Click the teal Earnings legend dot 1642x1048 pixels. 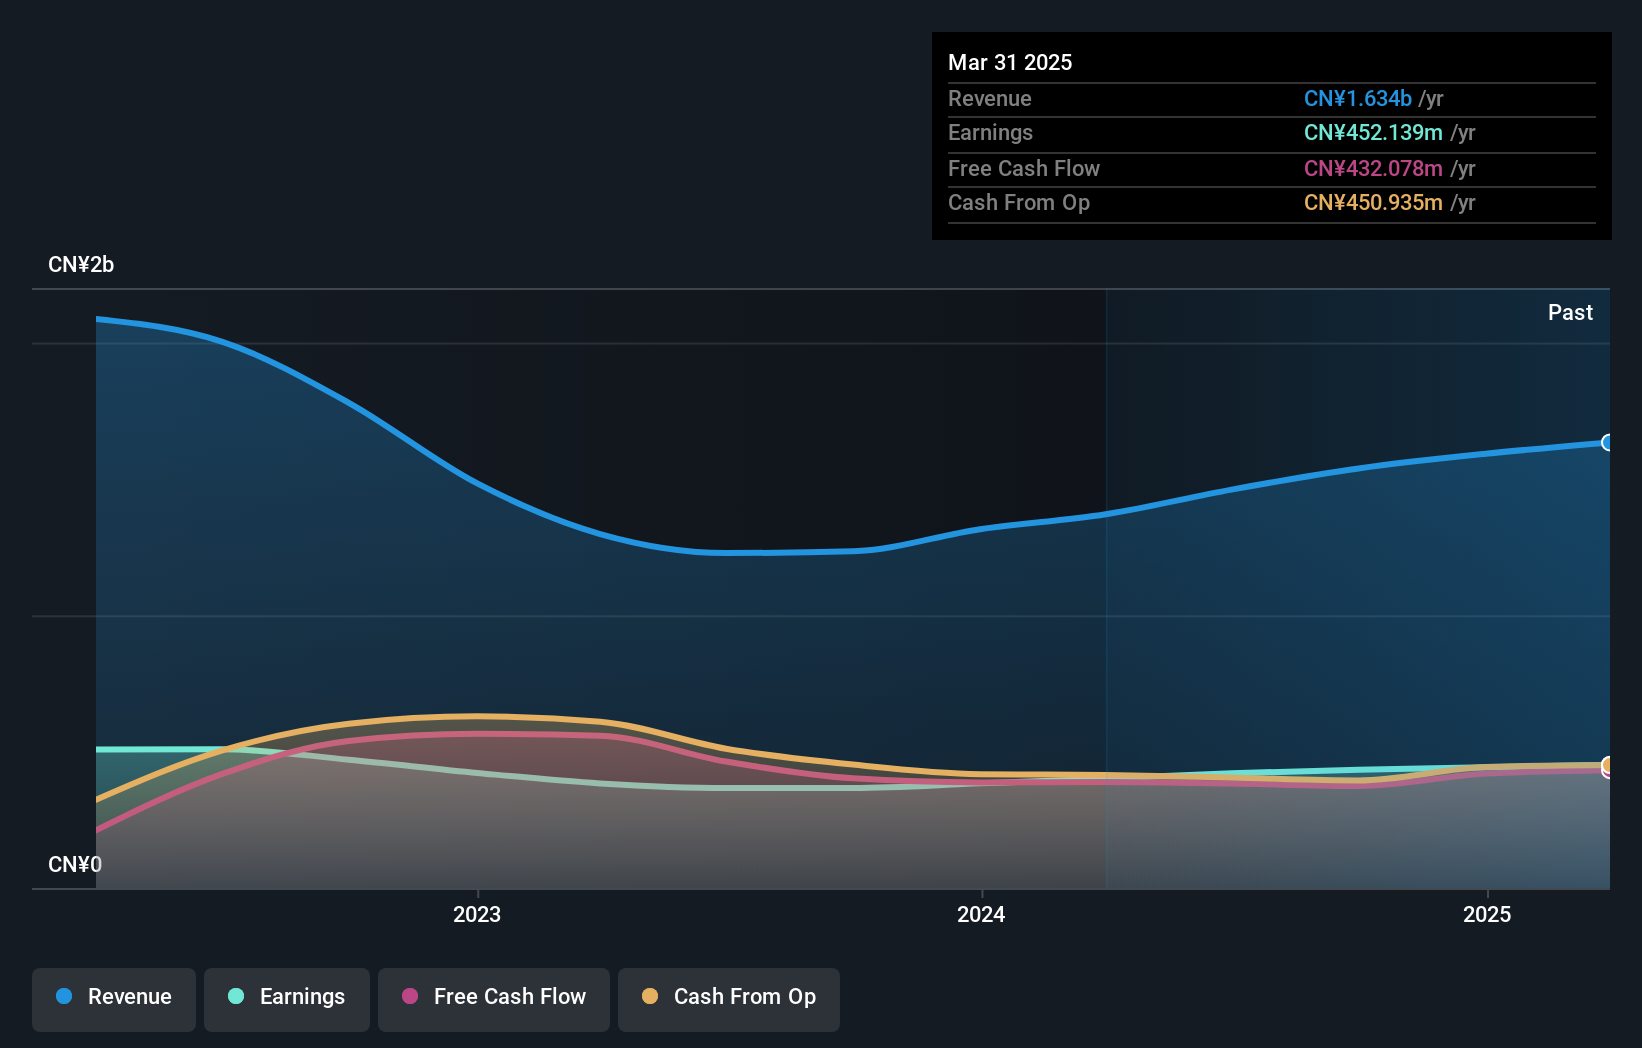tap(236, 996)
